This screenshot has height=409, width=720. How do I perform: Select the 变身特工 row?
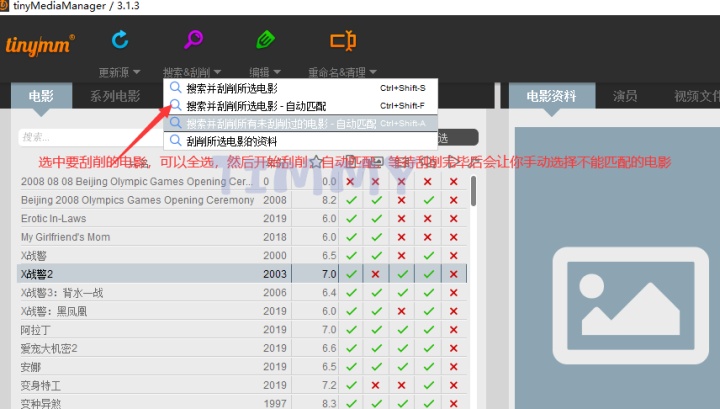(242, 385)
